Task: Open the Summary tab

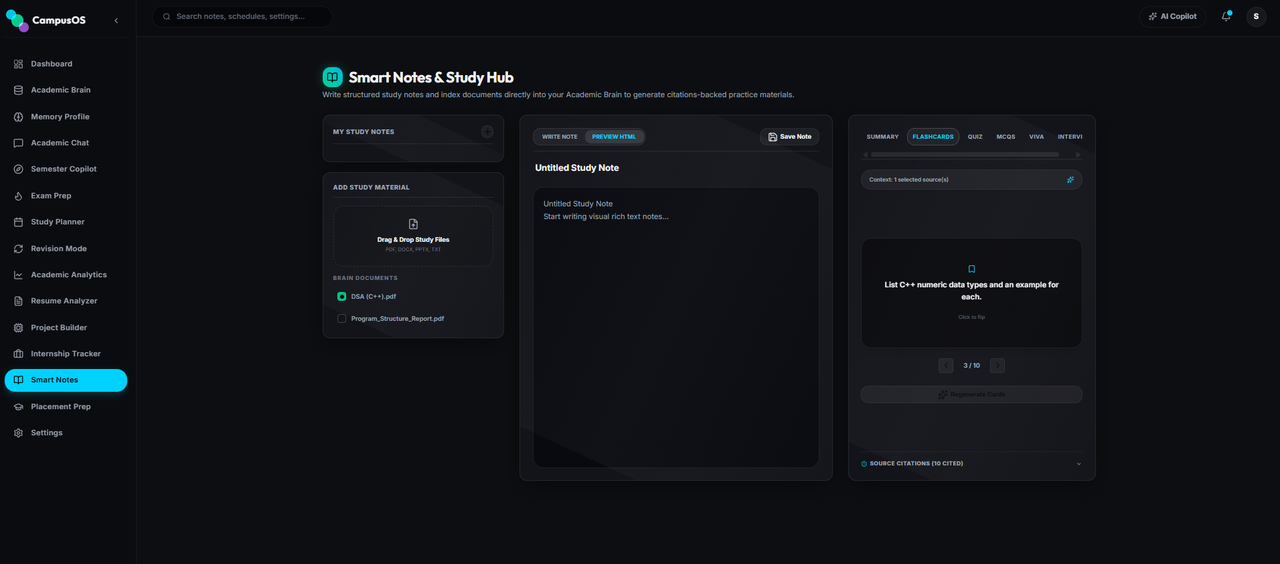Action: pos(883,137)
